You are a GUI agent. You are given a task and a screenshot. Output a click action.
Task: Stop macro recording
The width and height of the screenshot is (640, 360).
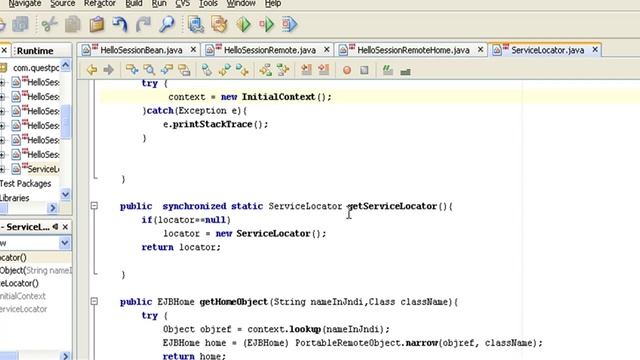364,70
